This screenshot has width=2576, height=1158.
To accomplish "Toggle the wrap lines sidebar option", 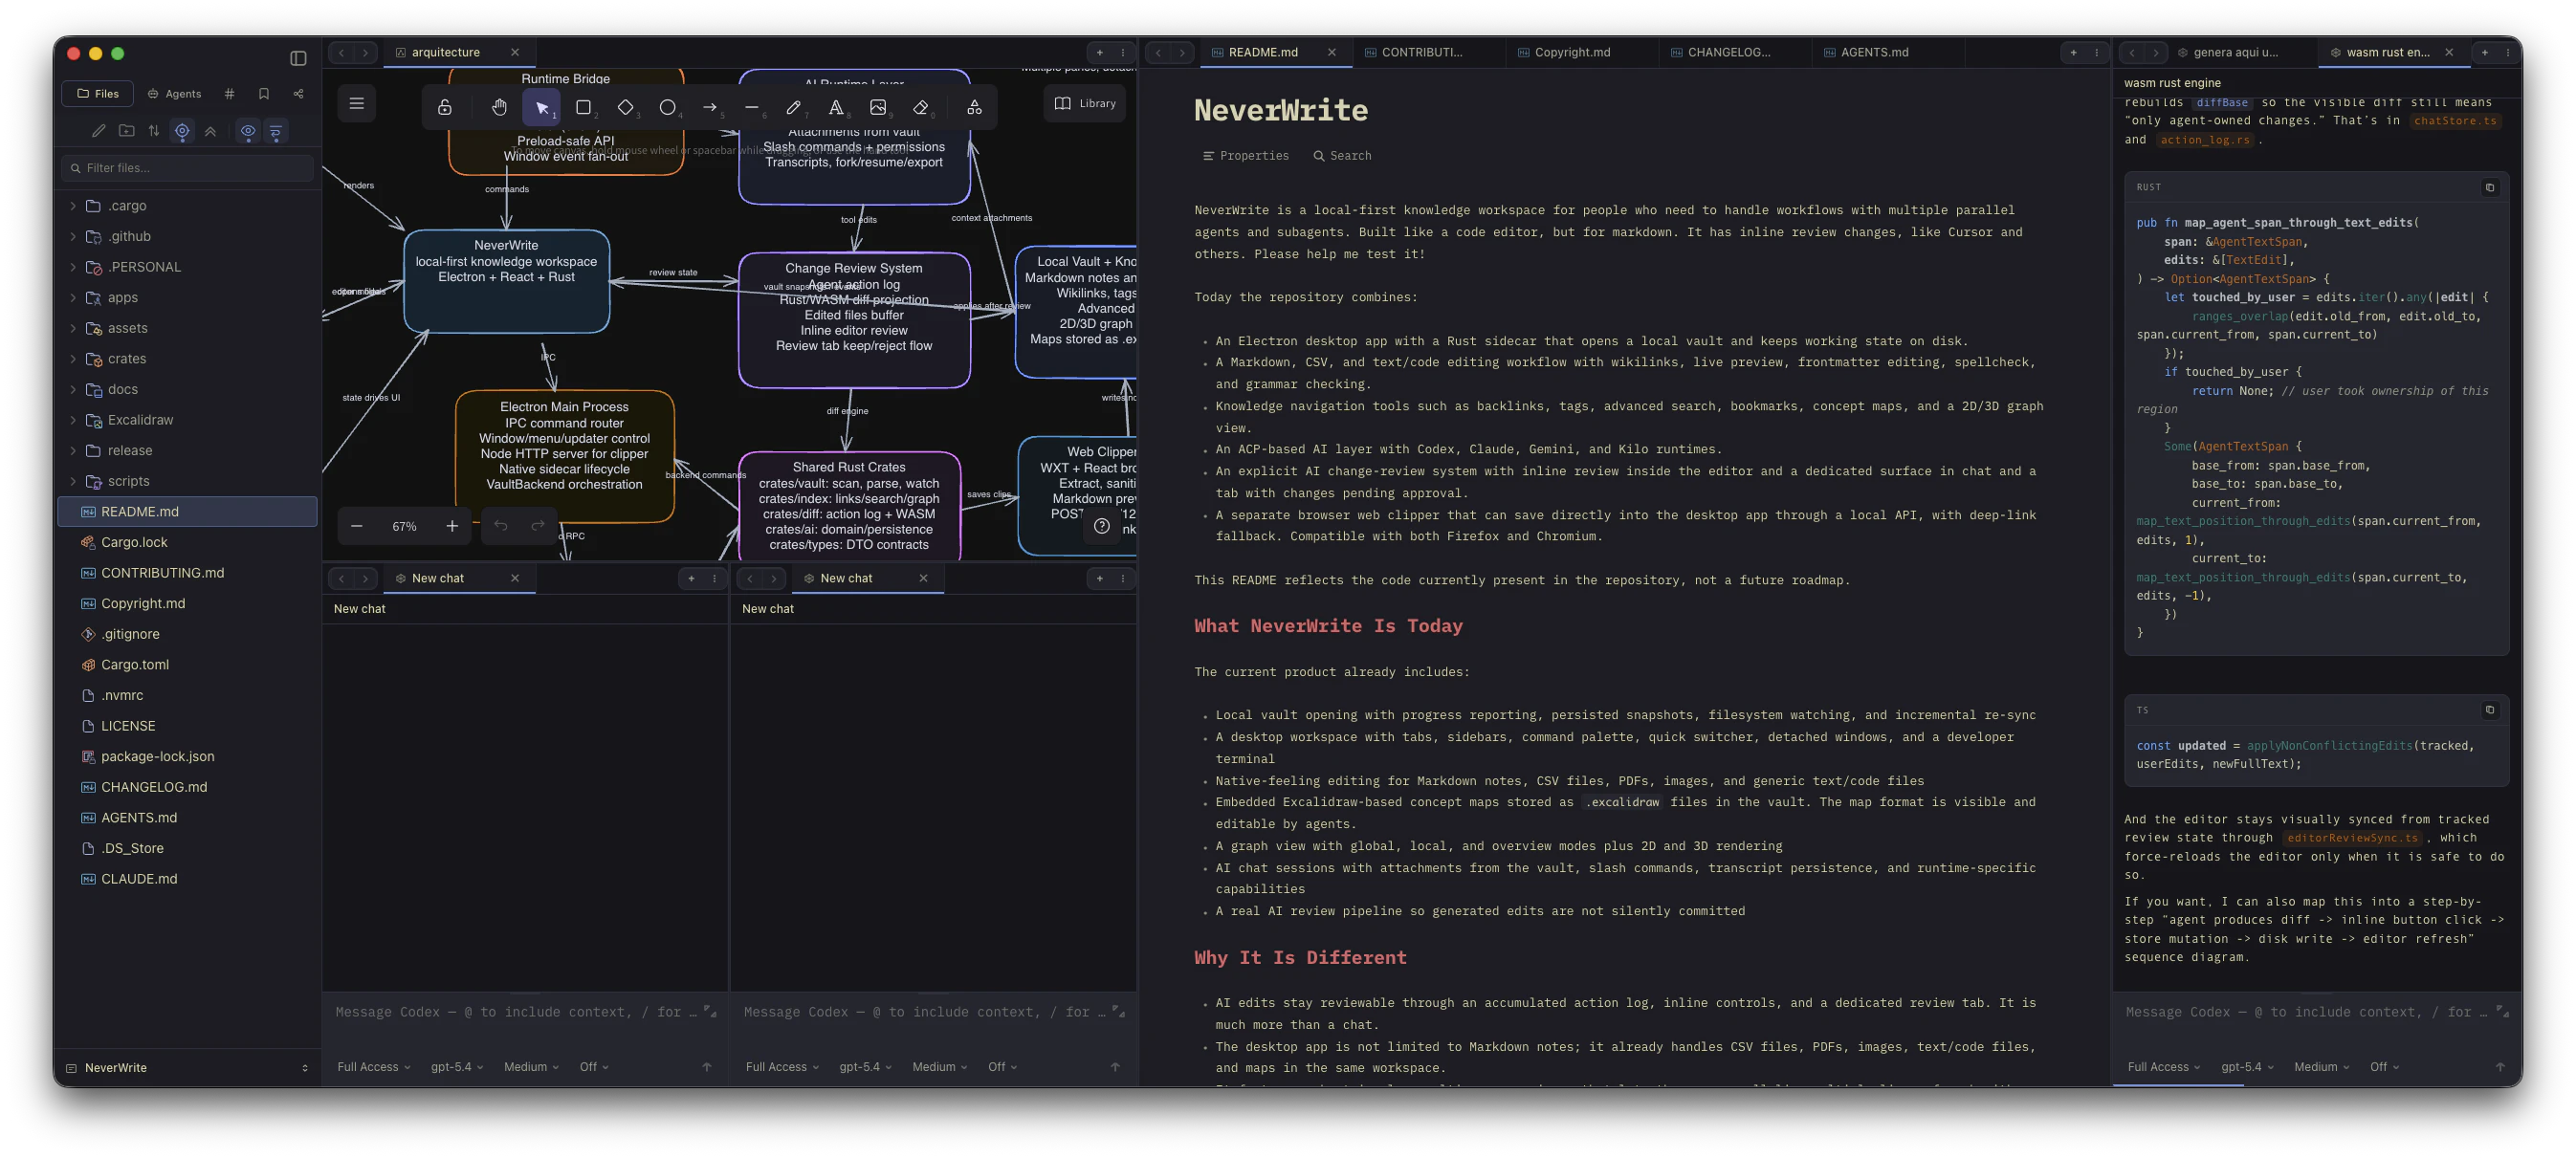I will tap(276, 131).
